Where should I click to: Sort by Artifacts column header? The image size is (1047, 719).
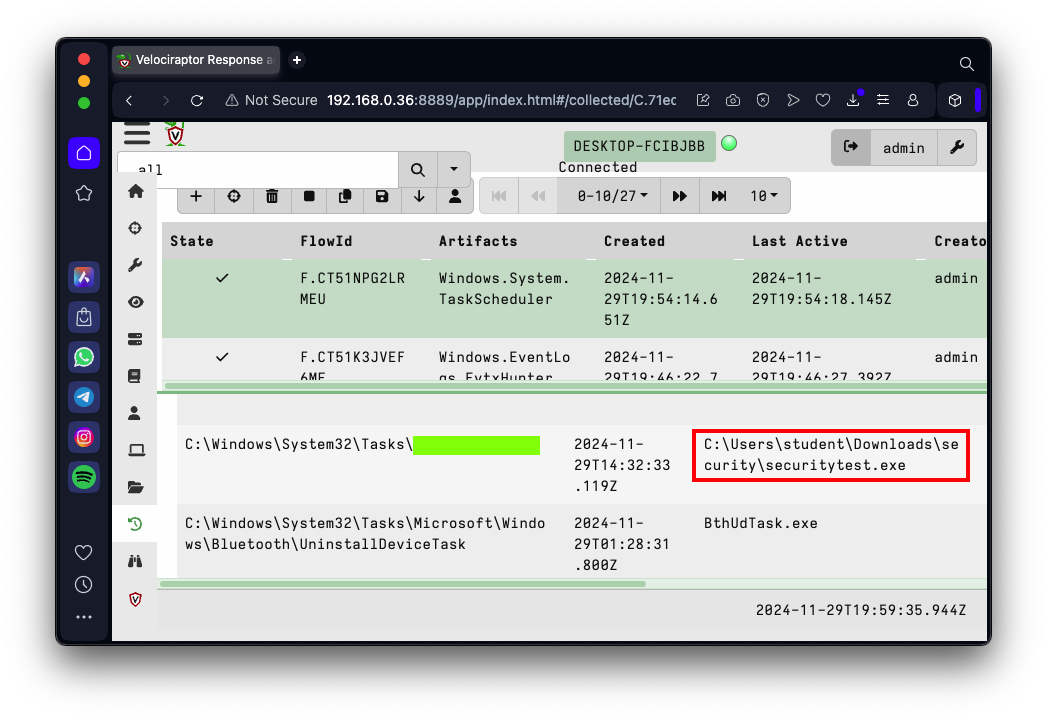click(478, 241)
